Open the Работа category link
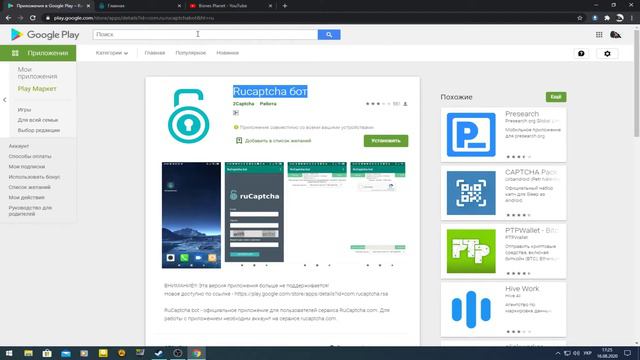Screen dimensions: 640x360 pyautogui.click(x=268, y=104)
